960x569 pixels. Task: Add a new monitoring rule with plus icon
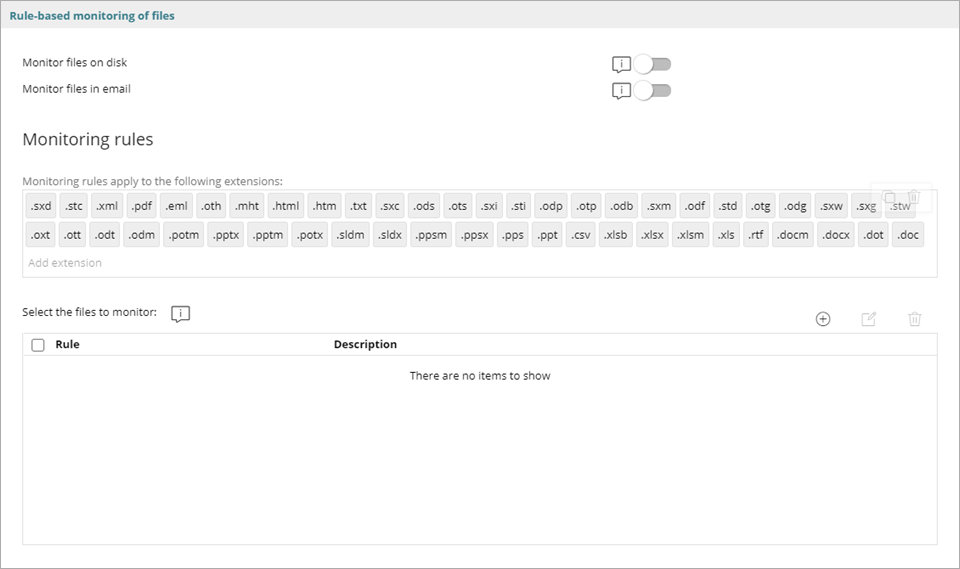click(x=823, y=319)
